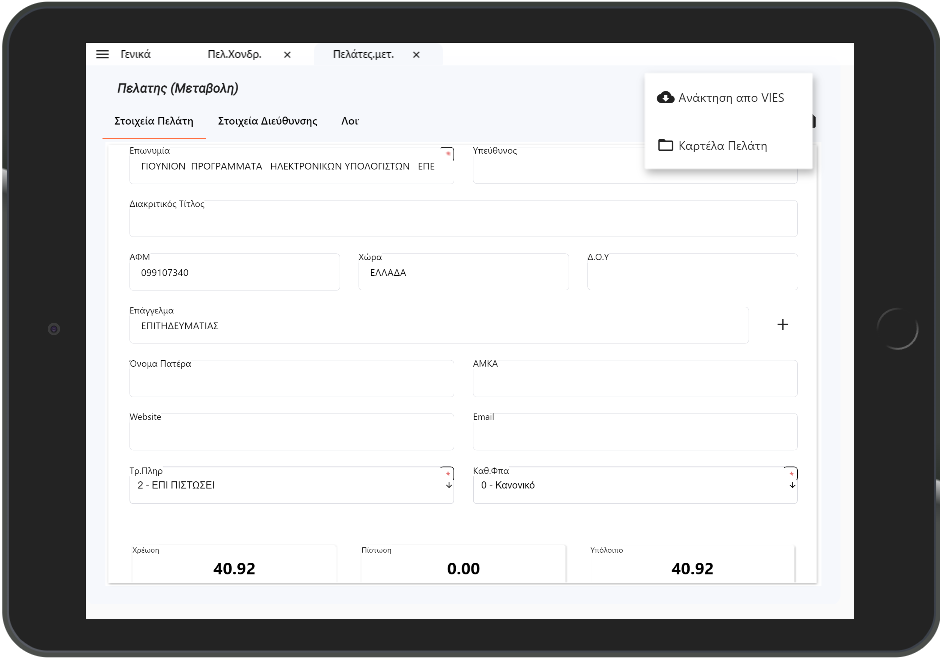Switch to Στοιχεία Διεύθυνσης tab
This screenshot has height=658, width=940.
coord(267,121)
